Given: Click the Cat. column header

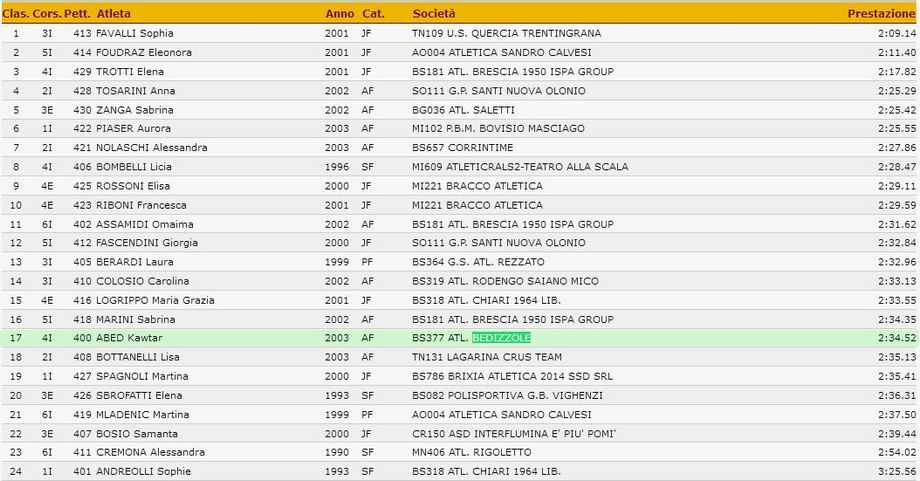Looking at the screenshot, I should pyautogui.click(x=373, y=13).
